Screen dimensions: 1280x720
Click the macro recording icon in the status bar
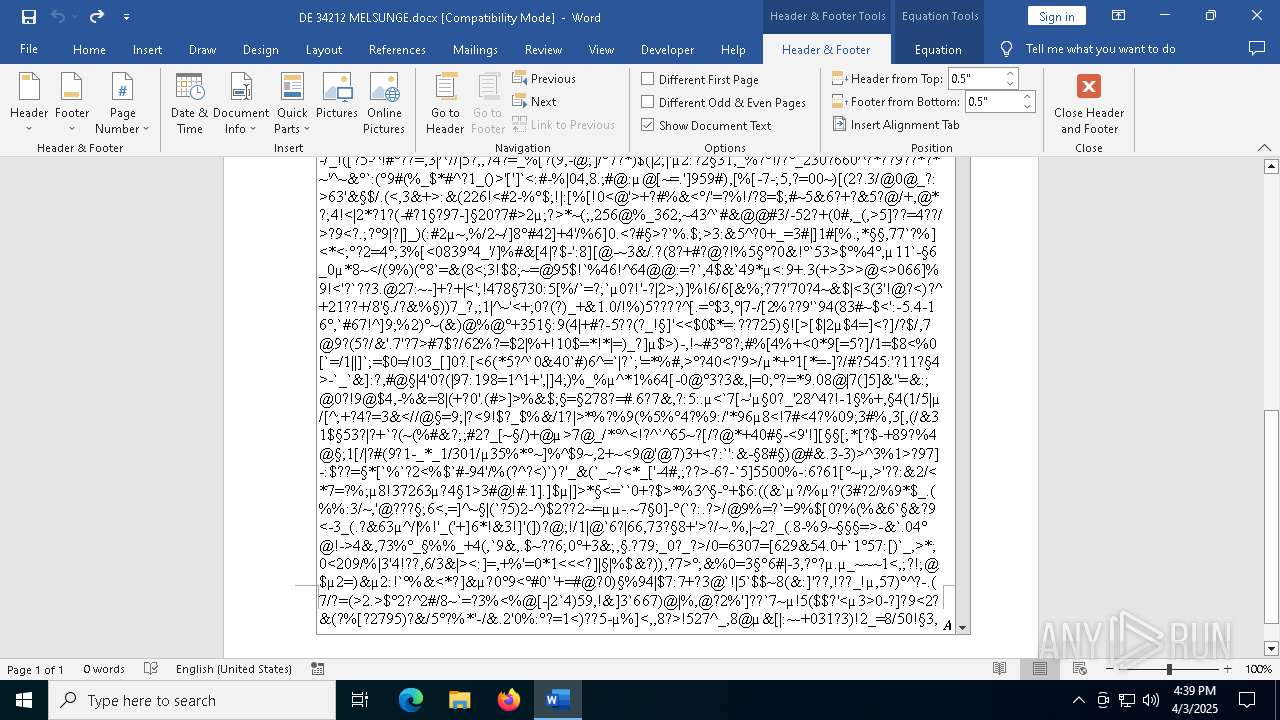pos(317,669)
